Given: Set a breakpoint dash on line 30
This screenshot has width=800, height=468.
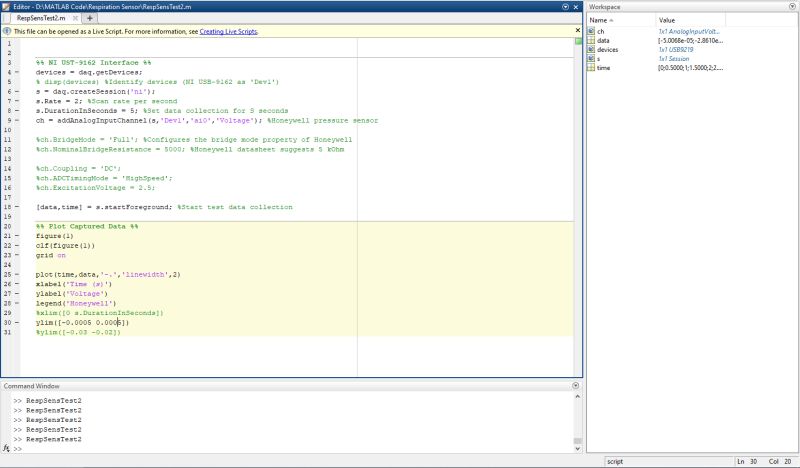Looking at the screenshot, I should tap(17, 323).
